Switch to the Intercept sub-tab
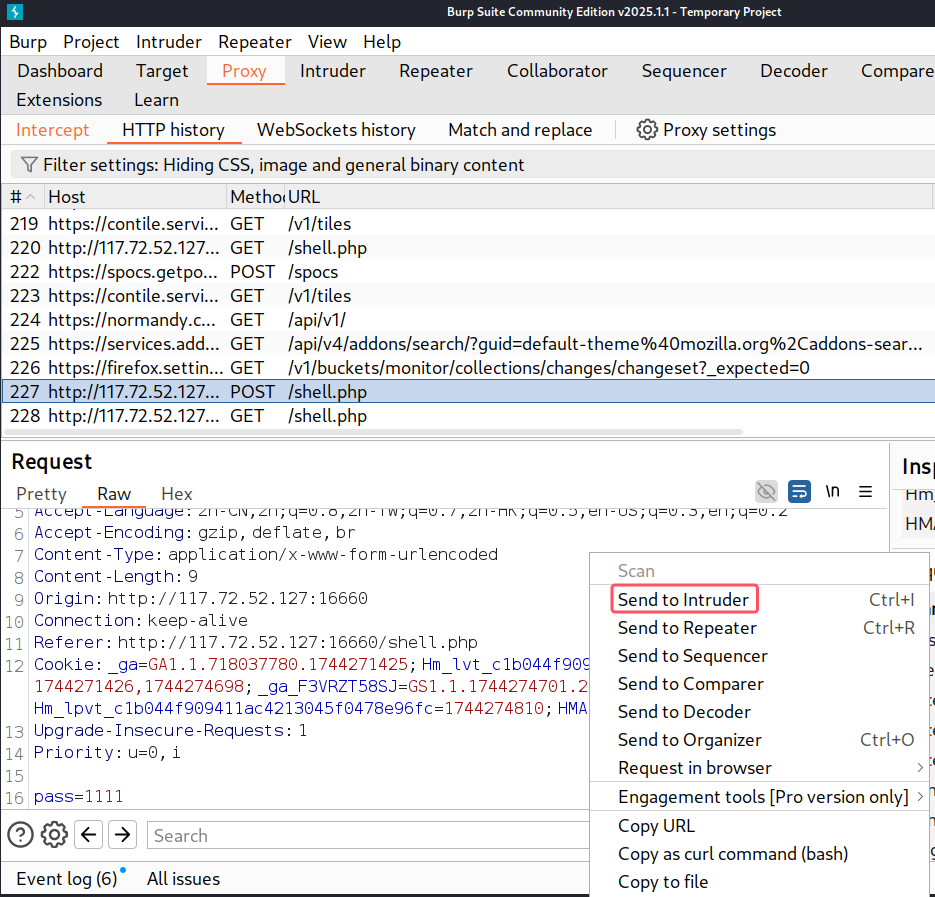This screenshot has width=935, height=897. (52, 129)
